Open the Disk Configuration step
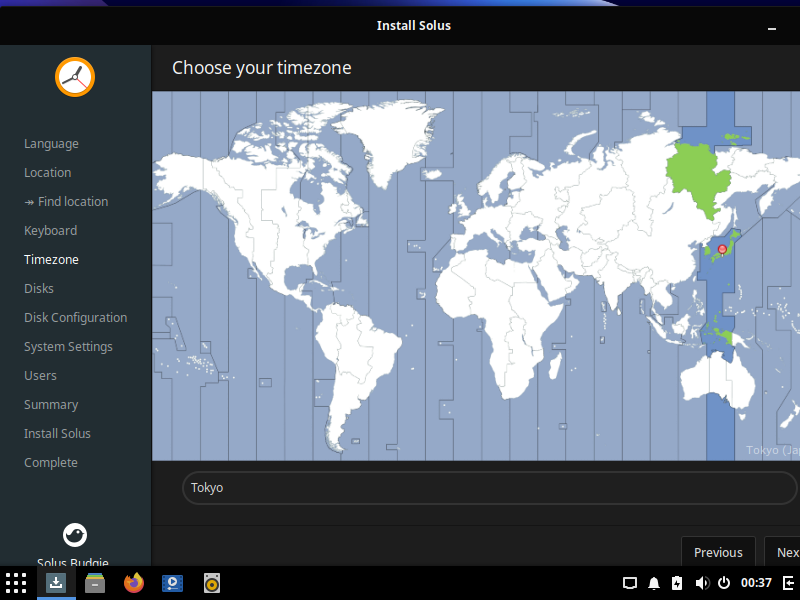 tap(76, 318)
